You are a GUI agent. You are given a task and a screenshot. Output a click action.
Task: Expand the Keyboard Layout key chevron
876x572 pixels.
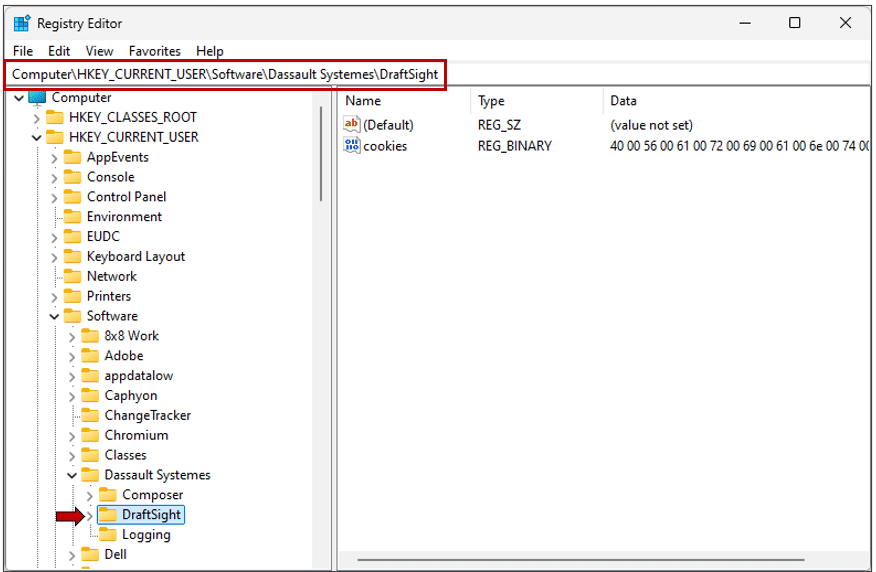pyautogui.click(x=54, y=257)
